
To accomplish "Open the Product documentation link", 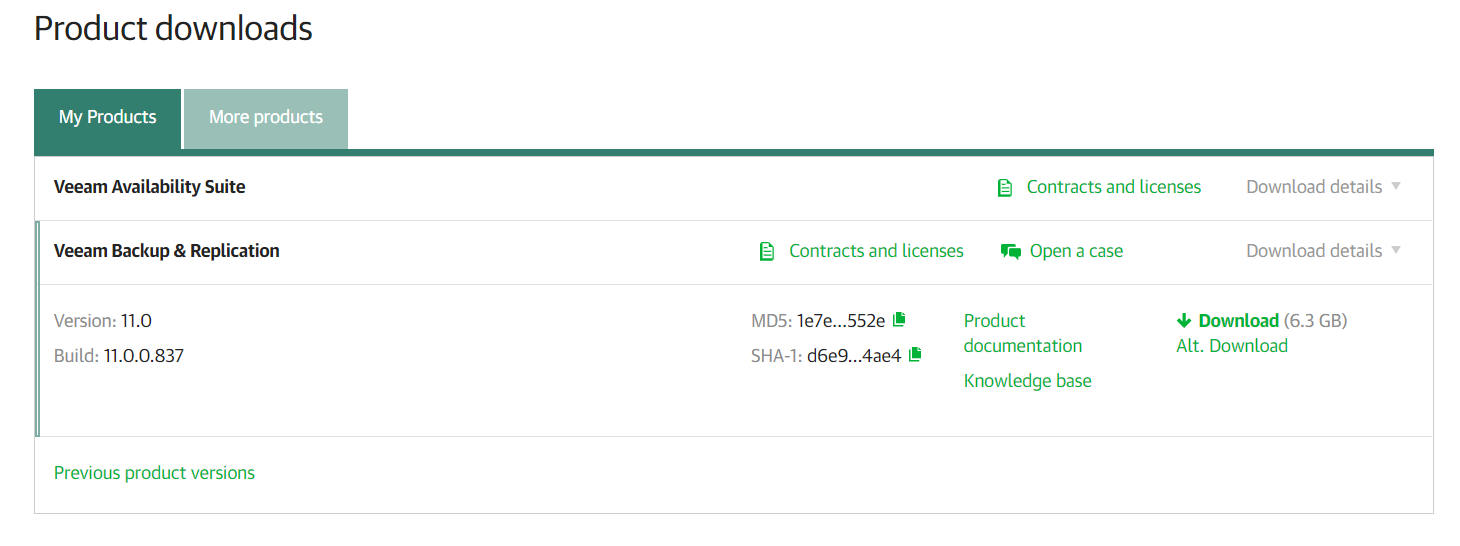I will point(1022,333).
